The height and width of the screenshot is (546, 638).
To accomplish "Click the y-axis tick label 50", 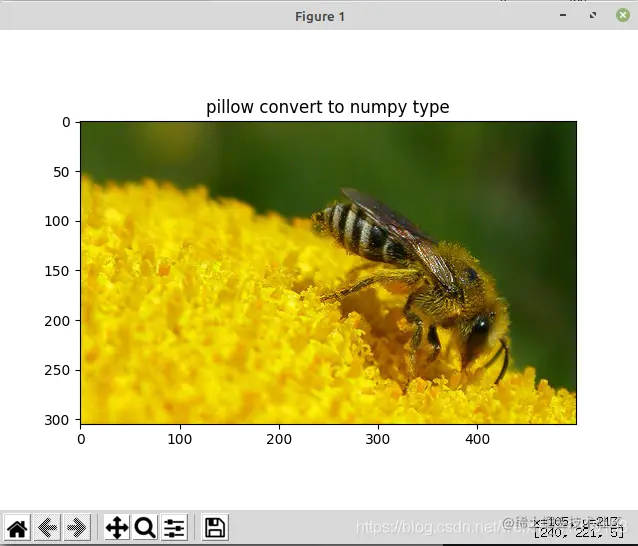I will tap(61, 172).
